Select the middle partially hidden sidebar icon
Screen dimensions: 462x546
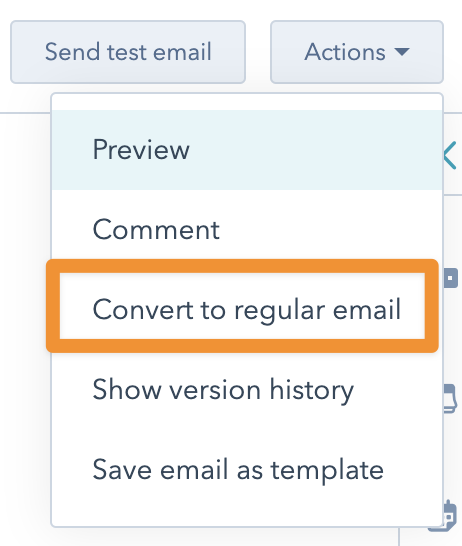451,399
